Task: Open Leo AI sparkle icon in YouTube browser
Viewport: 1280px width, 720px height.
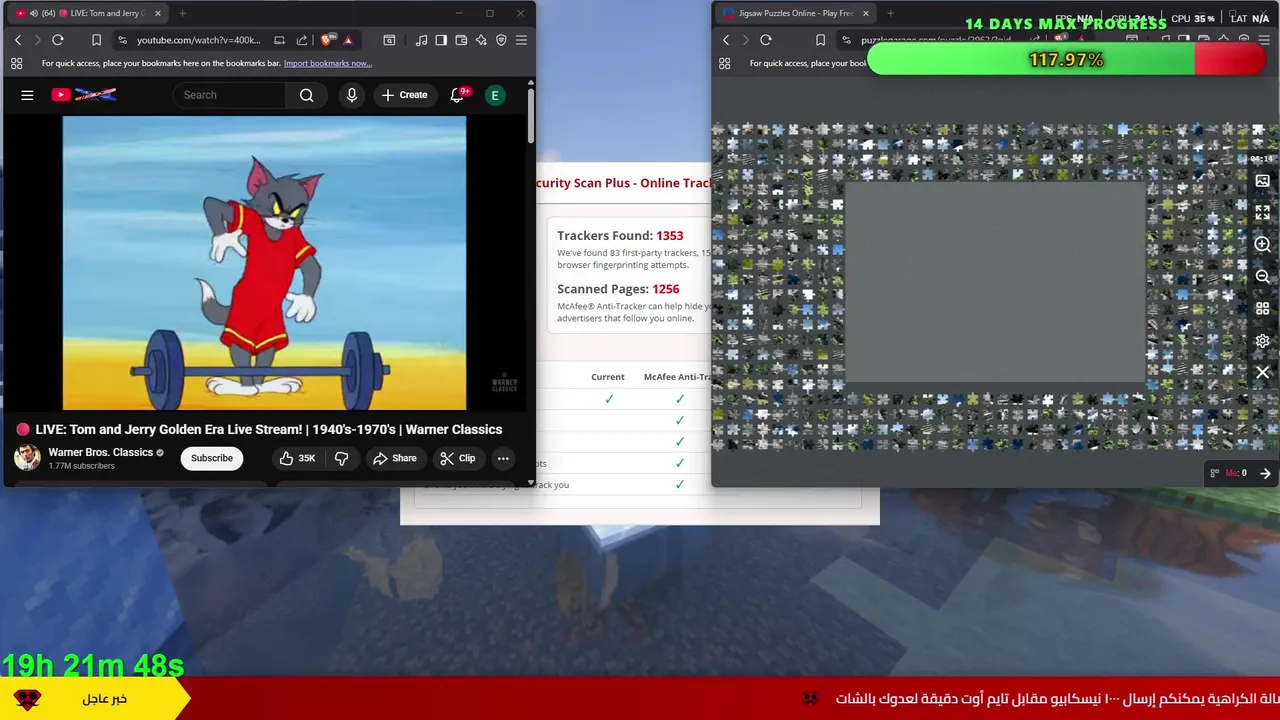Action: coord(481,40)
